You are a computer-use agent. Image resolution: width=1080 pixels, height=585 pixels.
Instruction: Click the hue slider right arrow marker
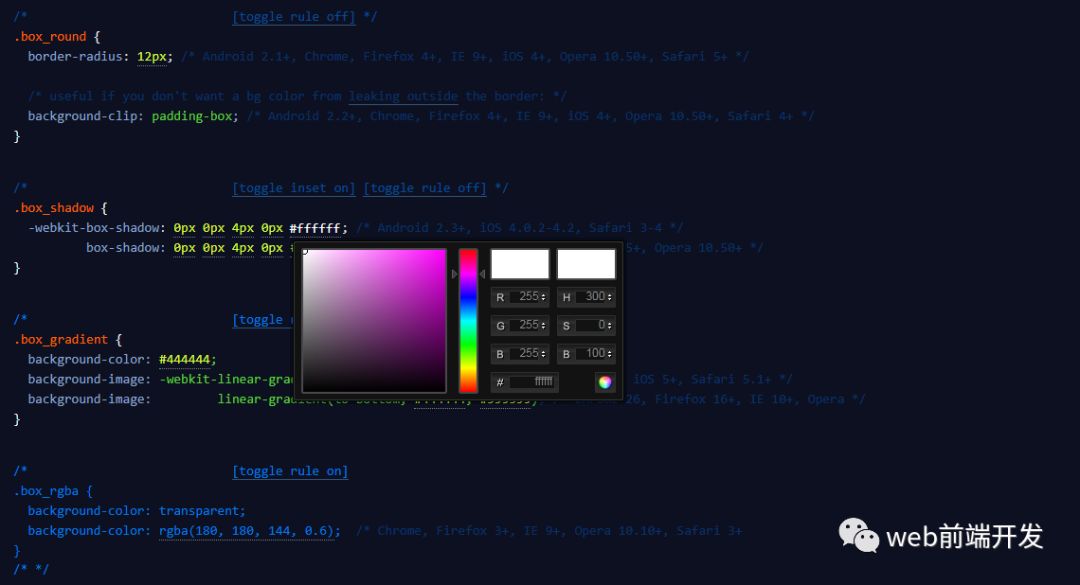click(x=482, y=274)
